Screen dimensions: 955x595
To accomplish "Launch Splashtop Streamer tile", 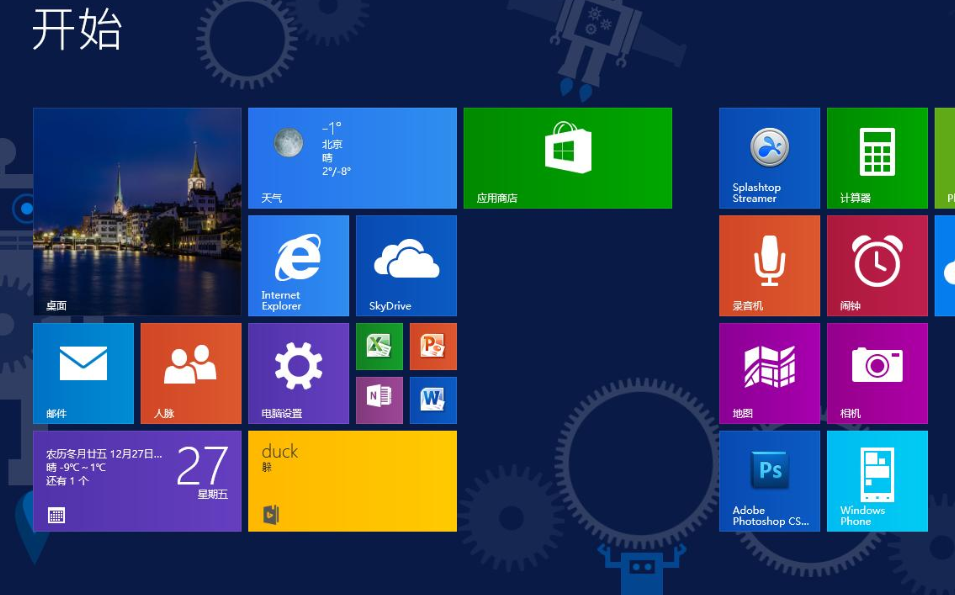I will point(769,158).
